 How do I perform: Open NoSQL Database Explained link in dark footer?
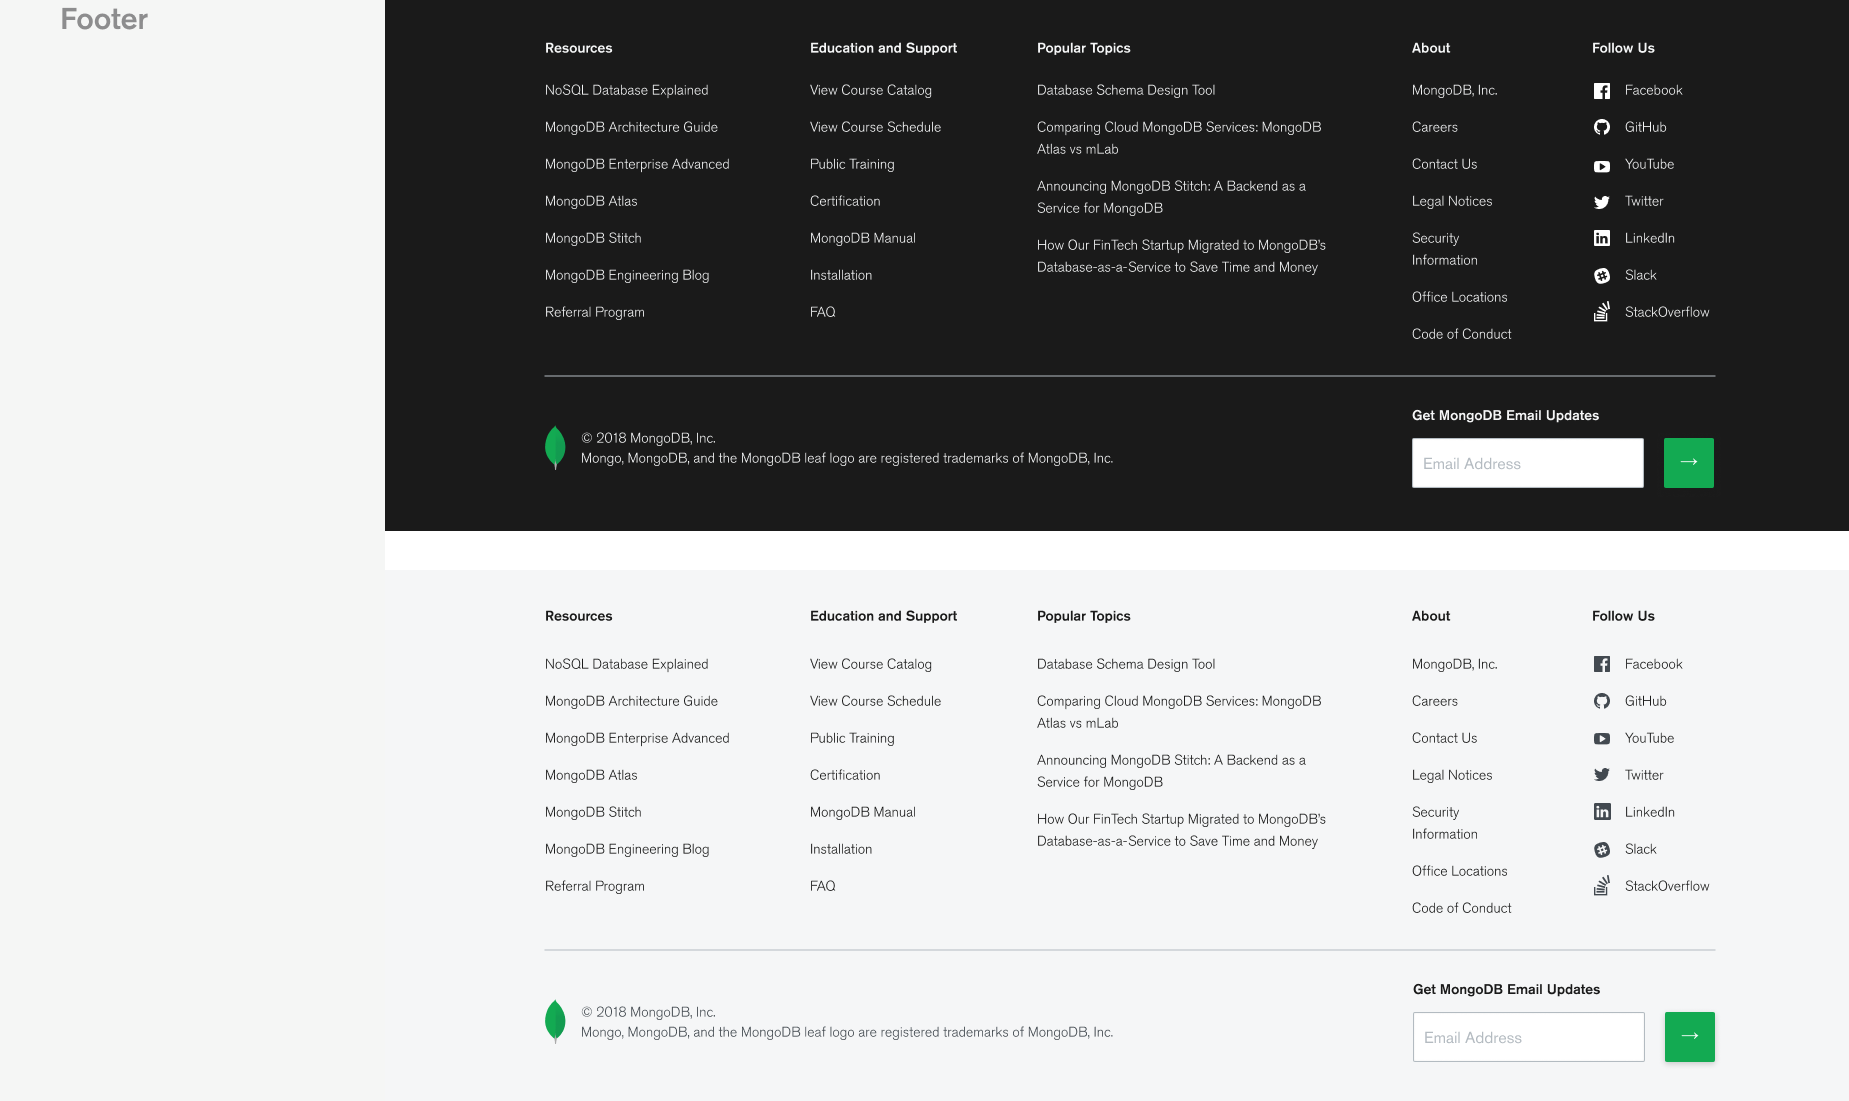(626, 90)
